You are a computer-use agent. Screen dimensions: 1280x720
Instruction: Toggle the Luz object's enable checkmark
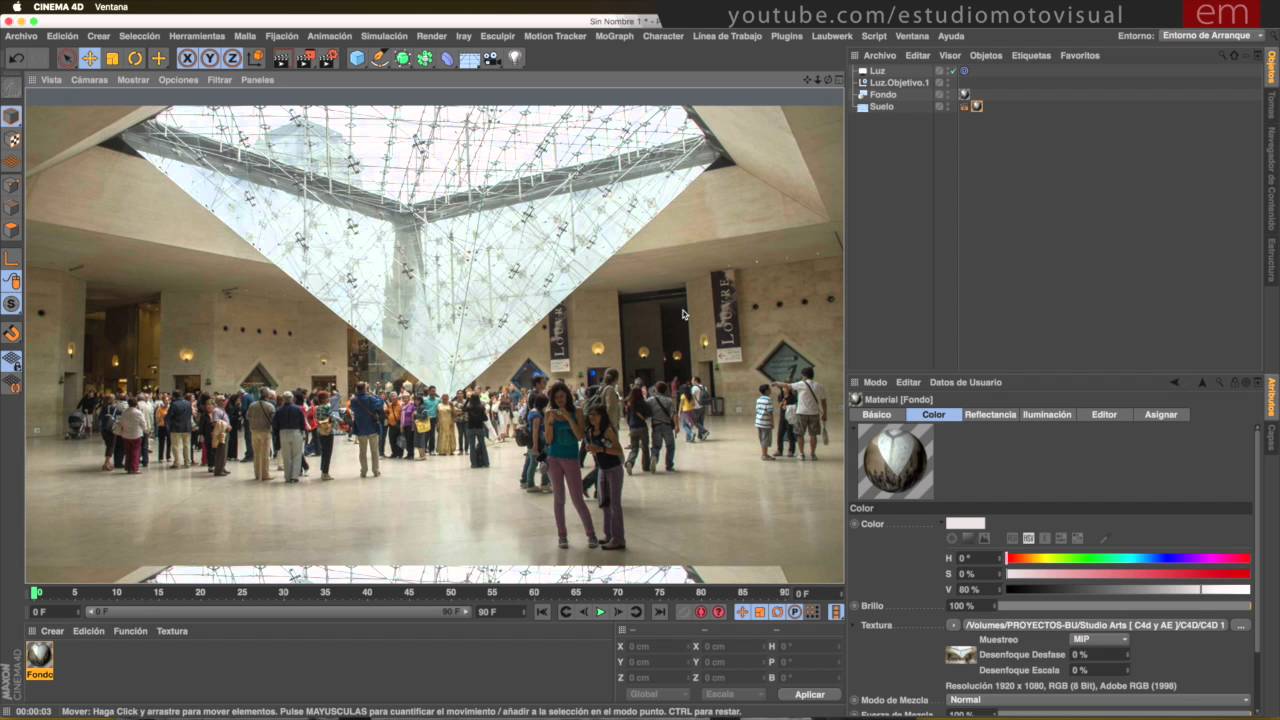[952, 71]
